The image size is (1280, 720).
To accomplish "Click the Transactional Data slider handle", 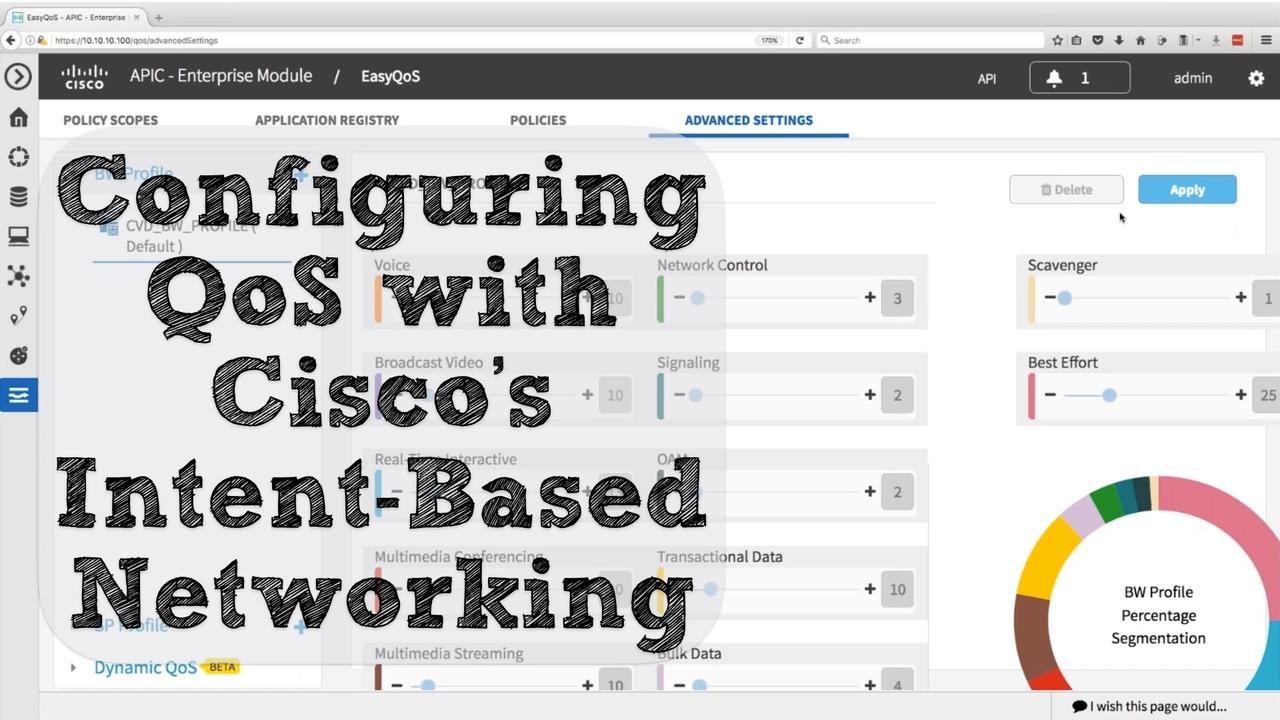I will point(710,589).
